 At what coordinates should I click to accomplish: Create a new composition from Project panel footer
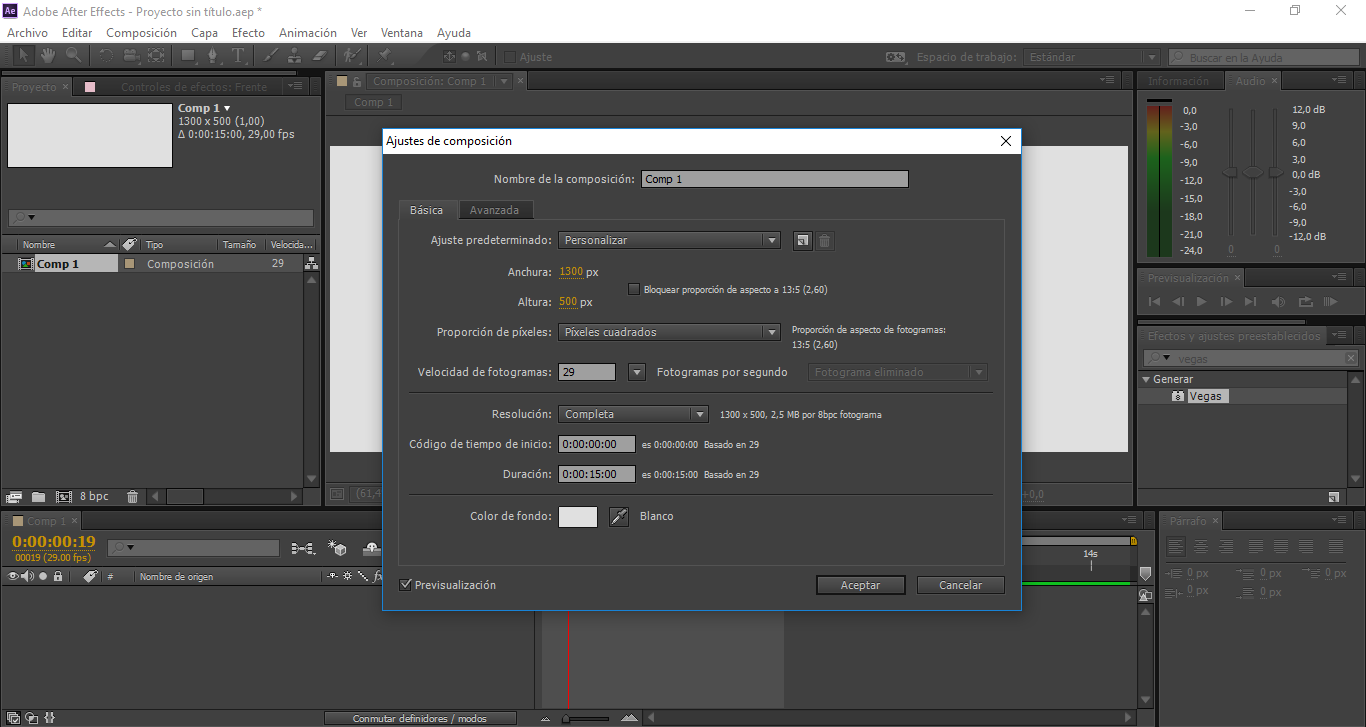tap(64, 496)
